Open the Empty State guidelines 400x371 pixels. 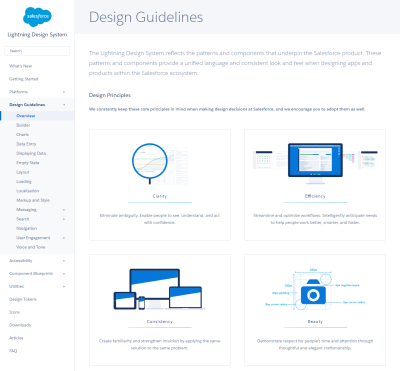(28, 163)
